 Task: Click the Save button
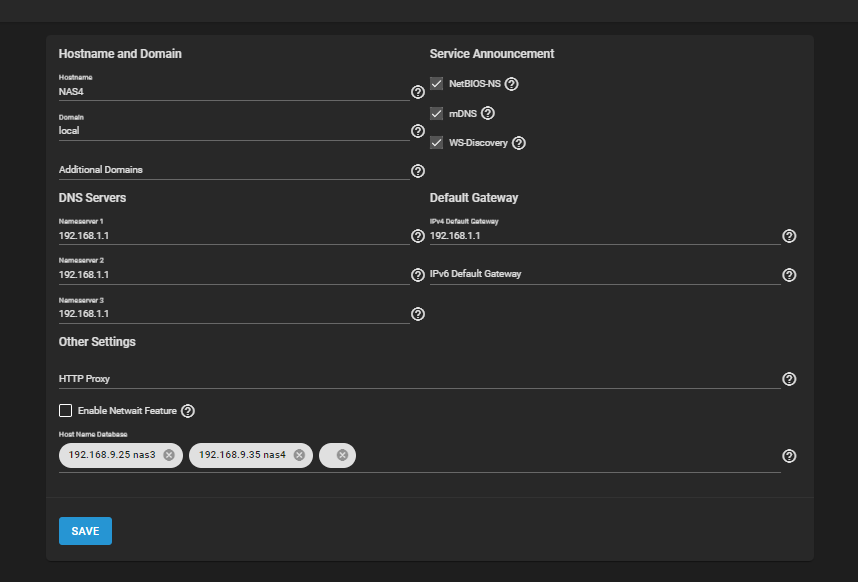[x=85, y=531]
